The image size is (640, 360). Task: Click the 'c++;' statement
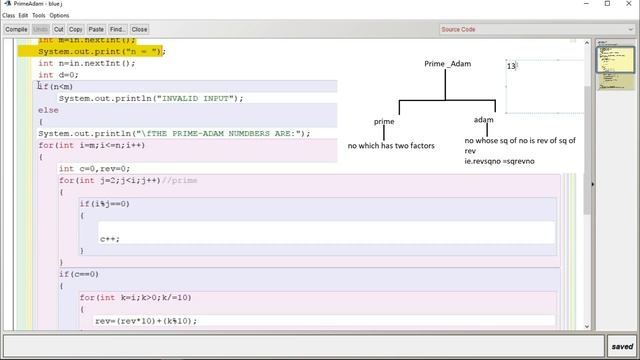pyautogui.click(x=110, y=239)
